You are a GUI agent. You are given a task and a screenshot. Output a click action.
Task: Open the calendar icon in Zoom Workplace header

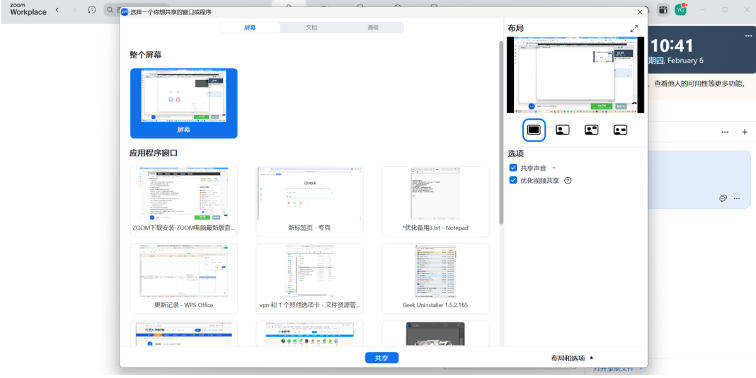coord(663,10)
